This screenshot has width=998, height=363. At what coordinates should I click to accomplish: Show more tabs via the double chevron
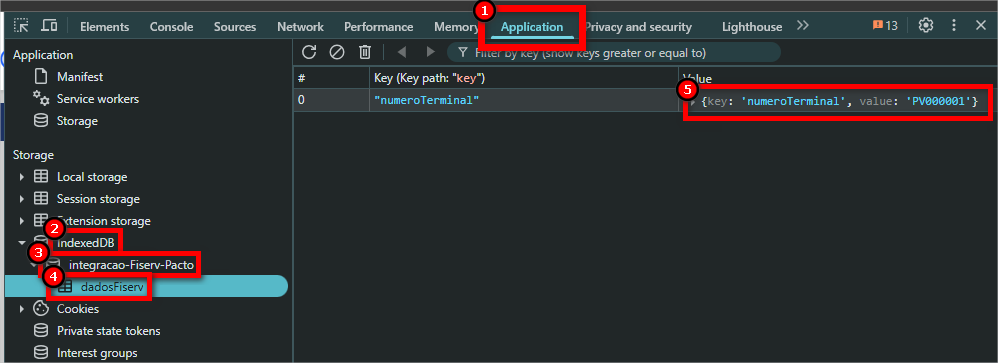(803, 25)
